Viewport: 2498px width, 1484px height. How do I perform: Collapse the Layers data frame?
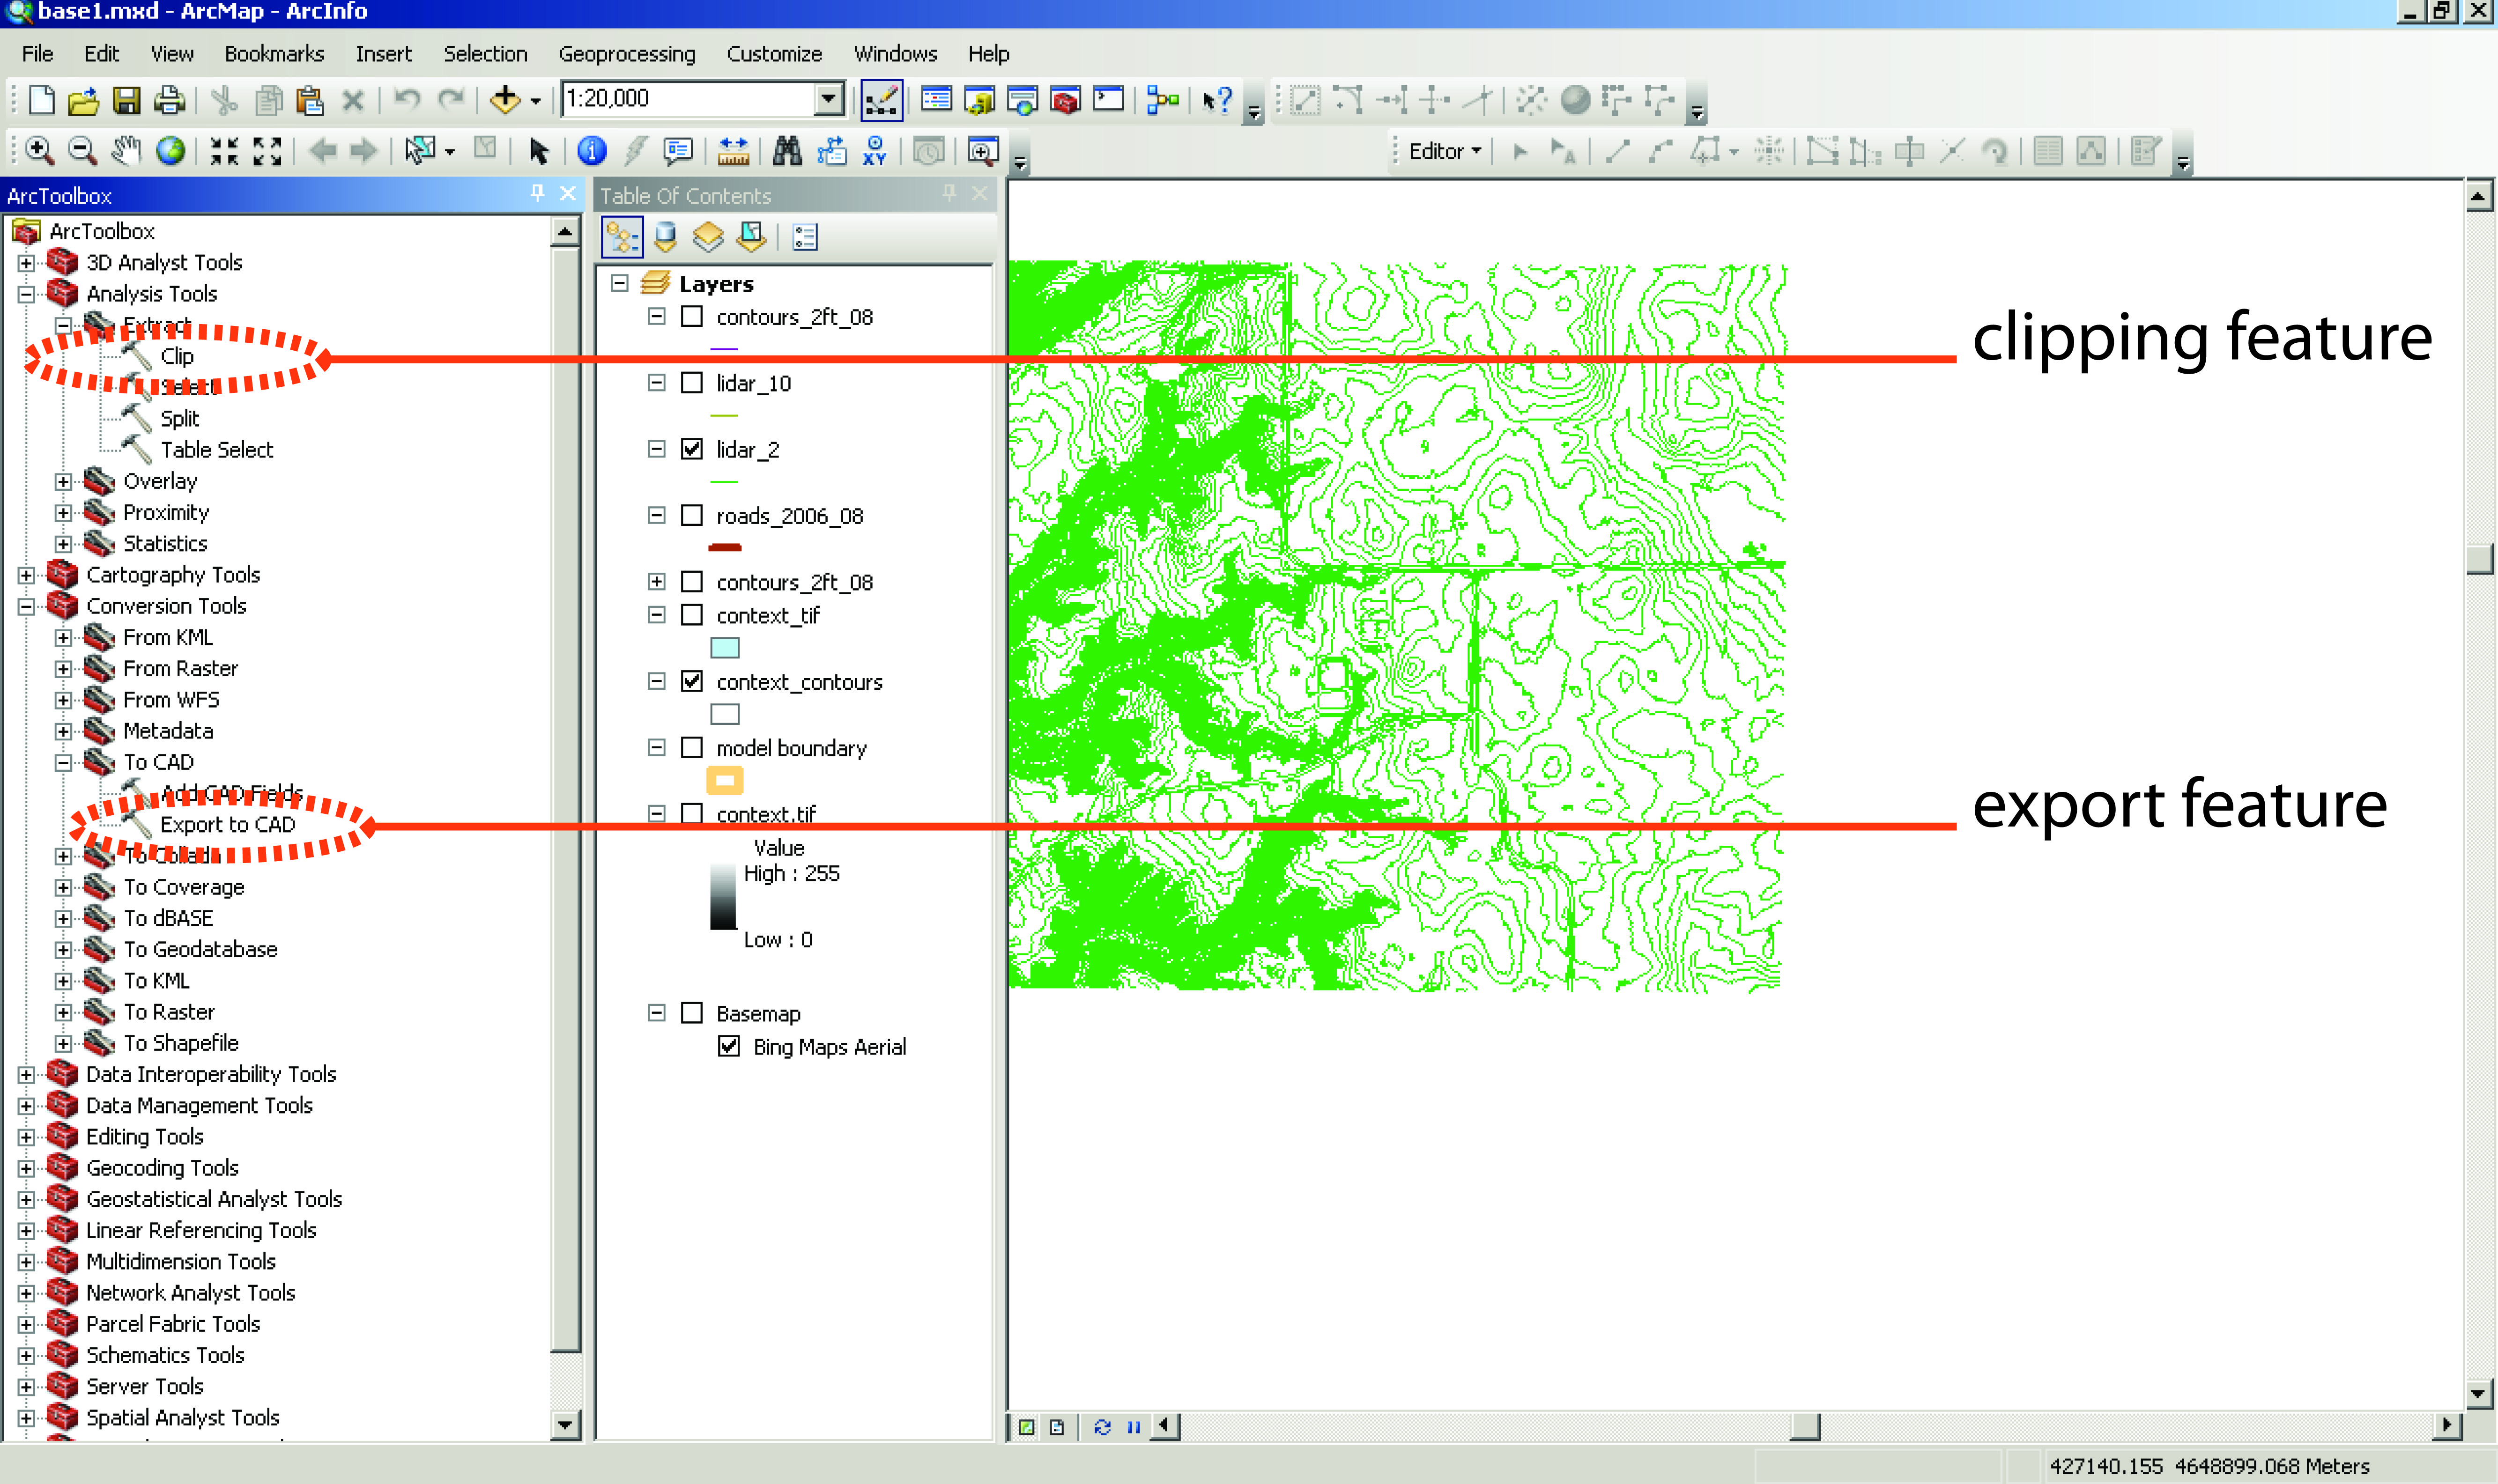coord(620,284)
